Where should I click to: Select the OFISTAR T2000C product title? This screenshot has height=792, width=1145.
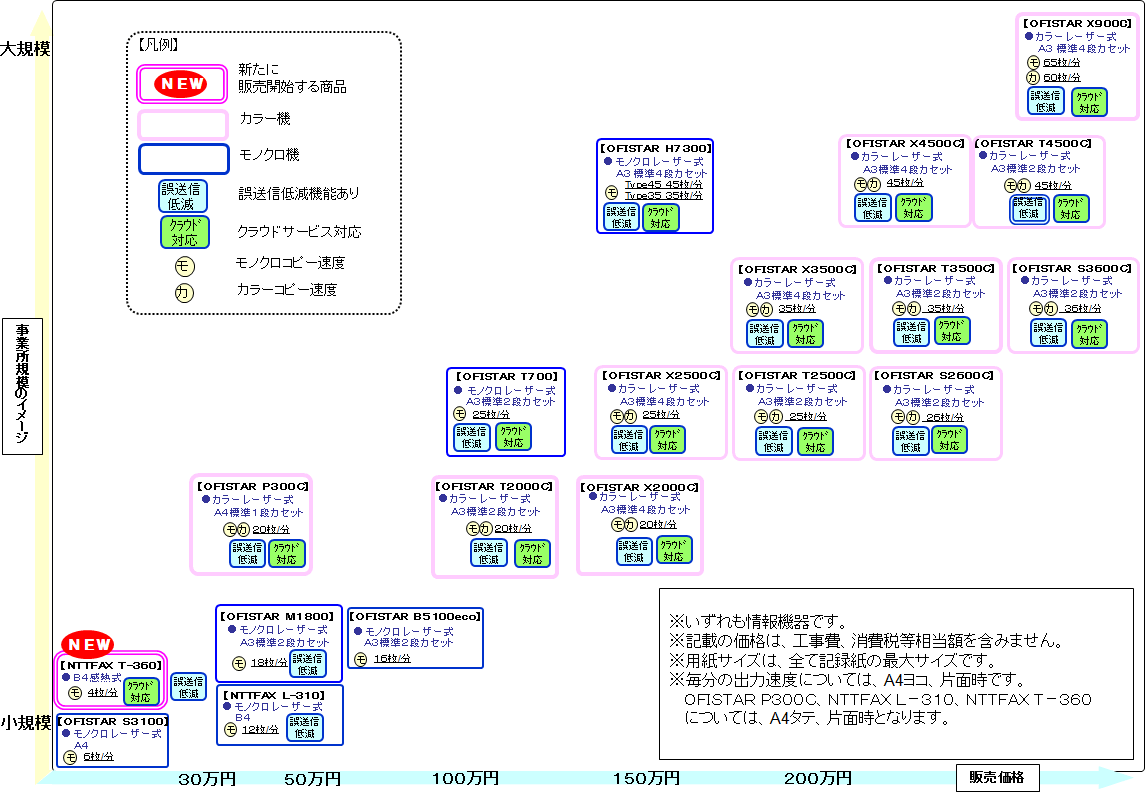[494, 486]
